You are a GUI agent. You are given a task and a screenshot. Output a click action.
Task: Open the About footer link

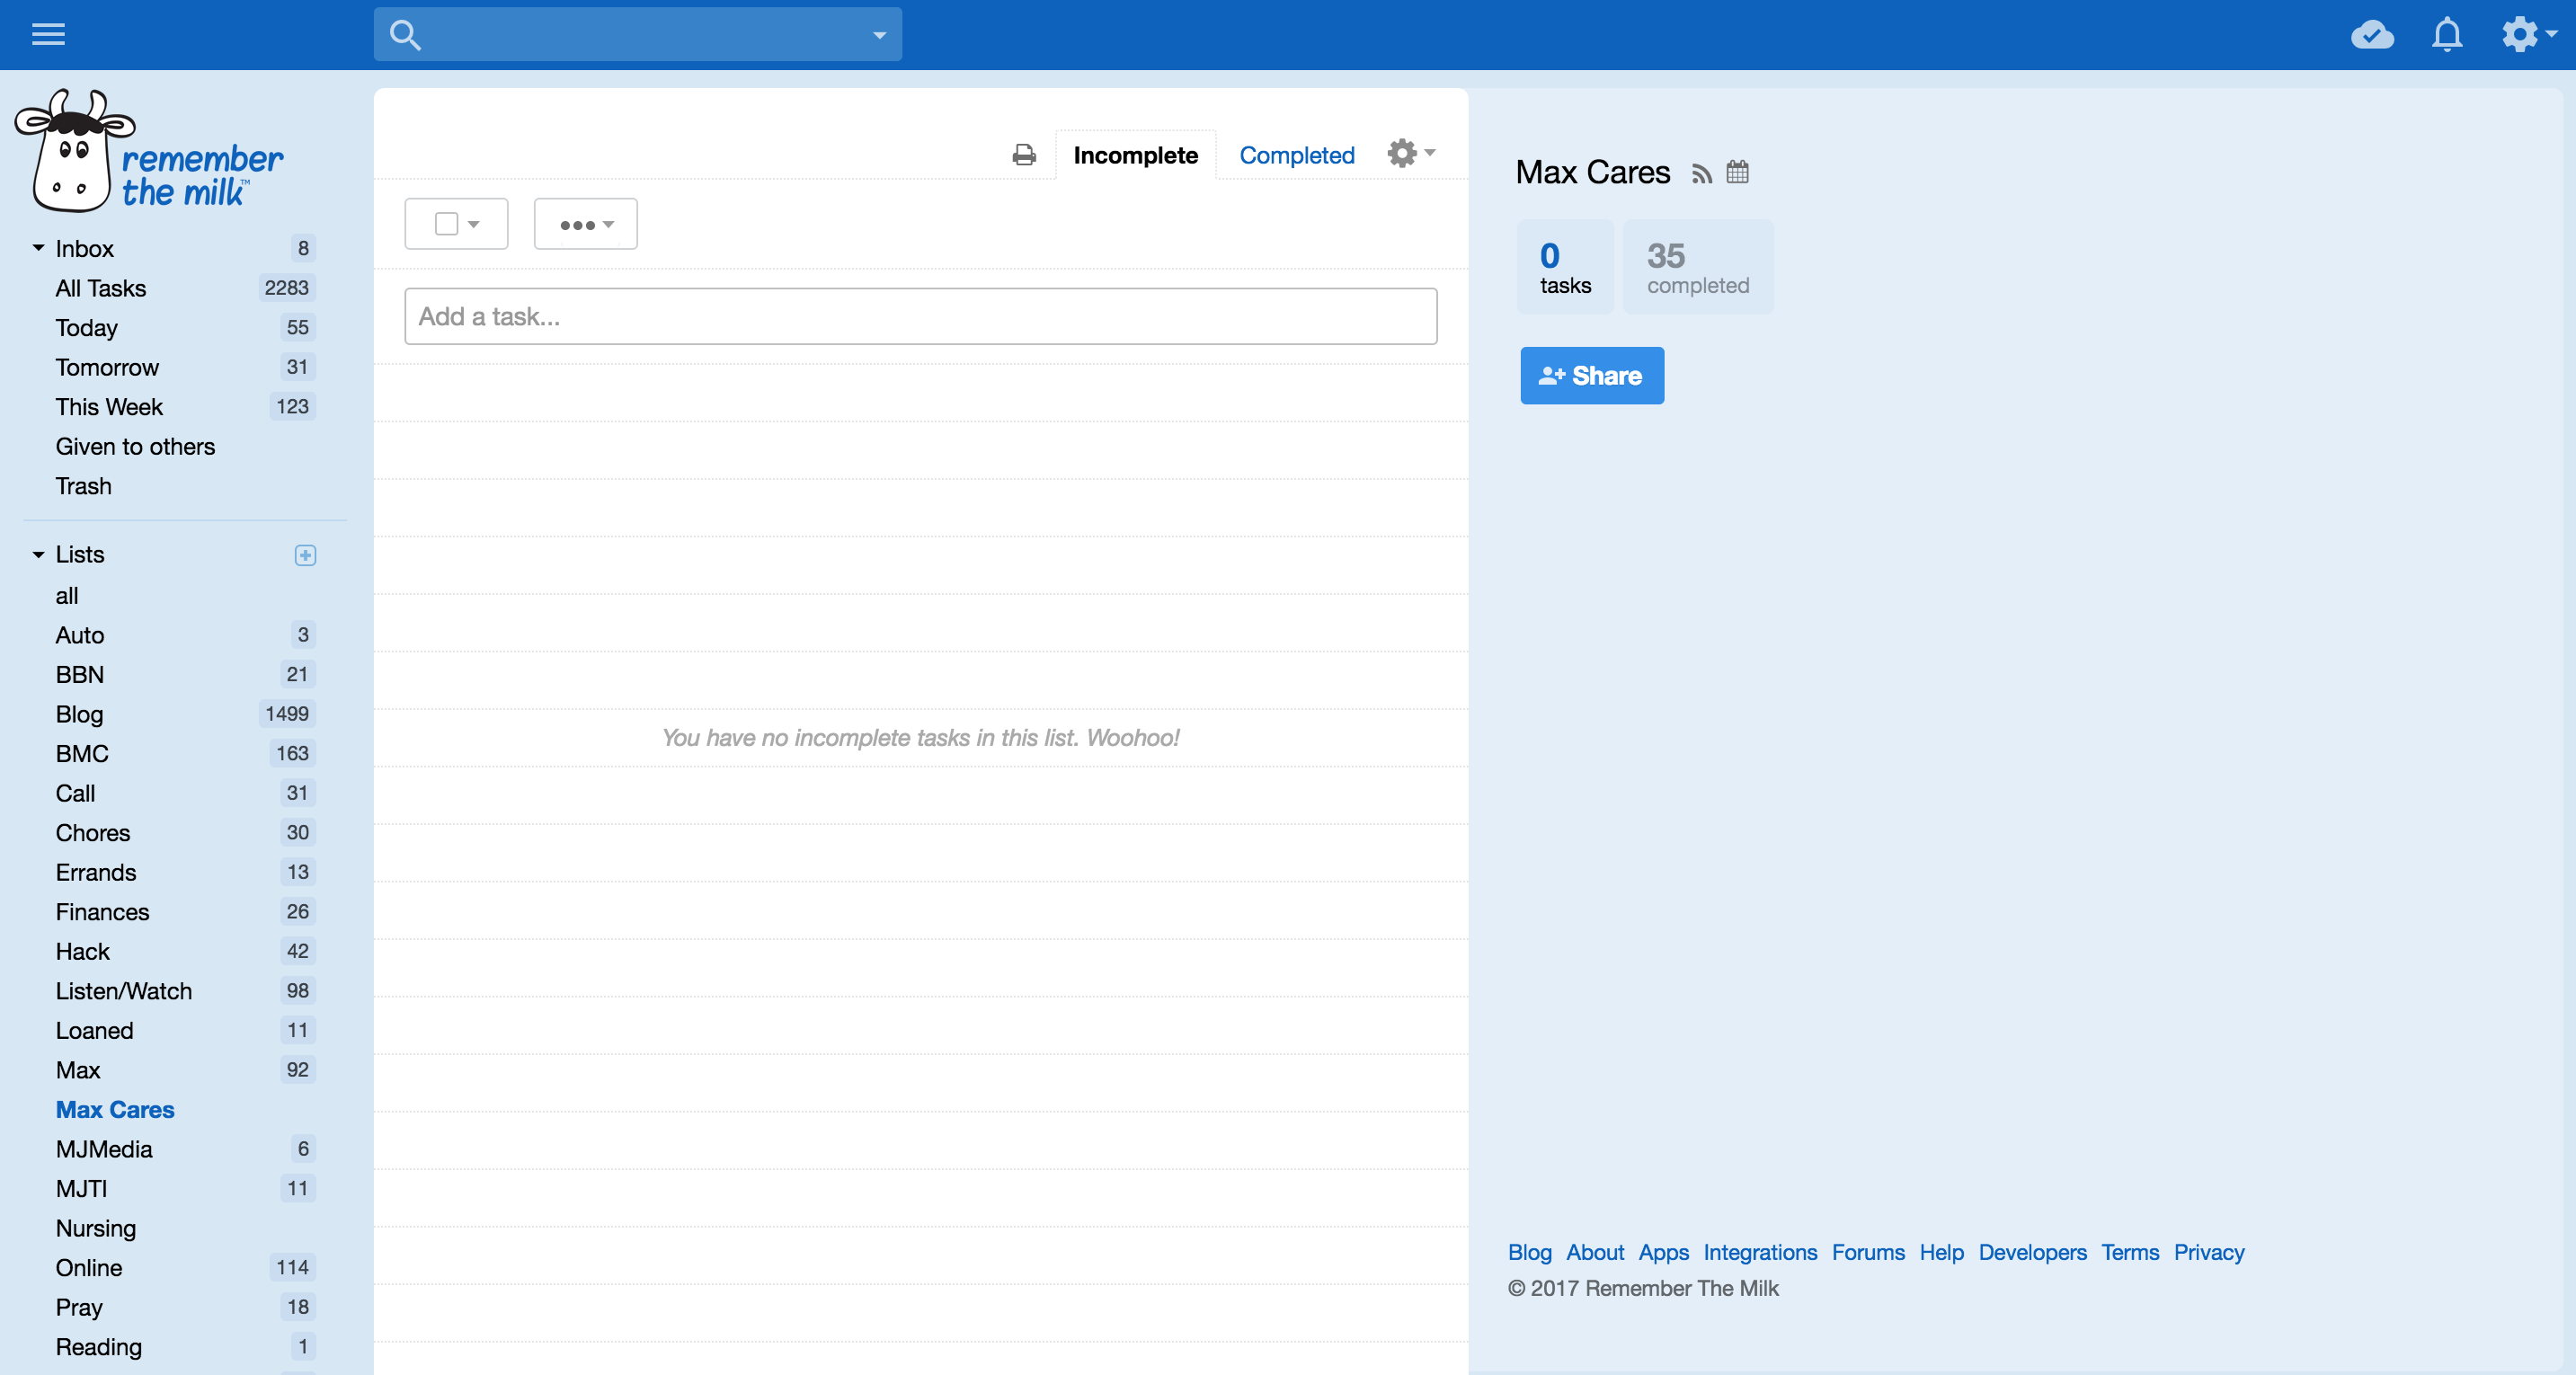(x=1595, y=1252)
